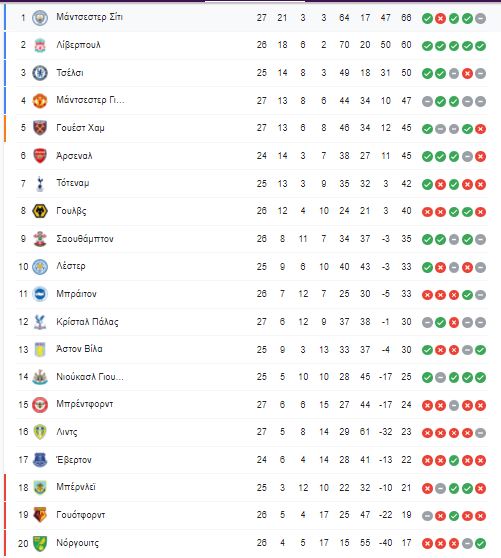Image resolution: width=501 pixels, height=558 pixels.
Task: Open the Watford crest icon
Action: tap(40, 515)
